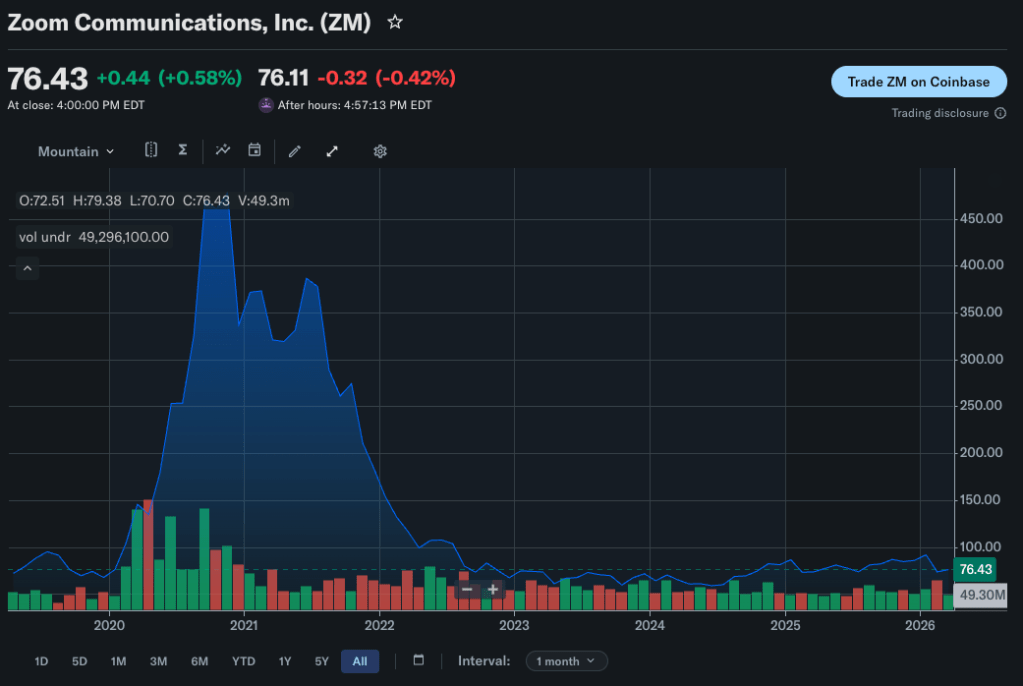Switch to the YTD range

[243, 661]
